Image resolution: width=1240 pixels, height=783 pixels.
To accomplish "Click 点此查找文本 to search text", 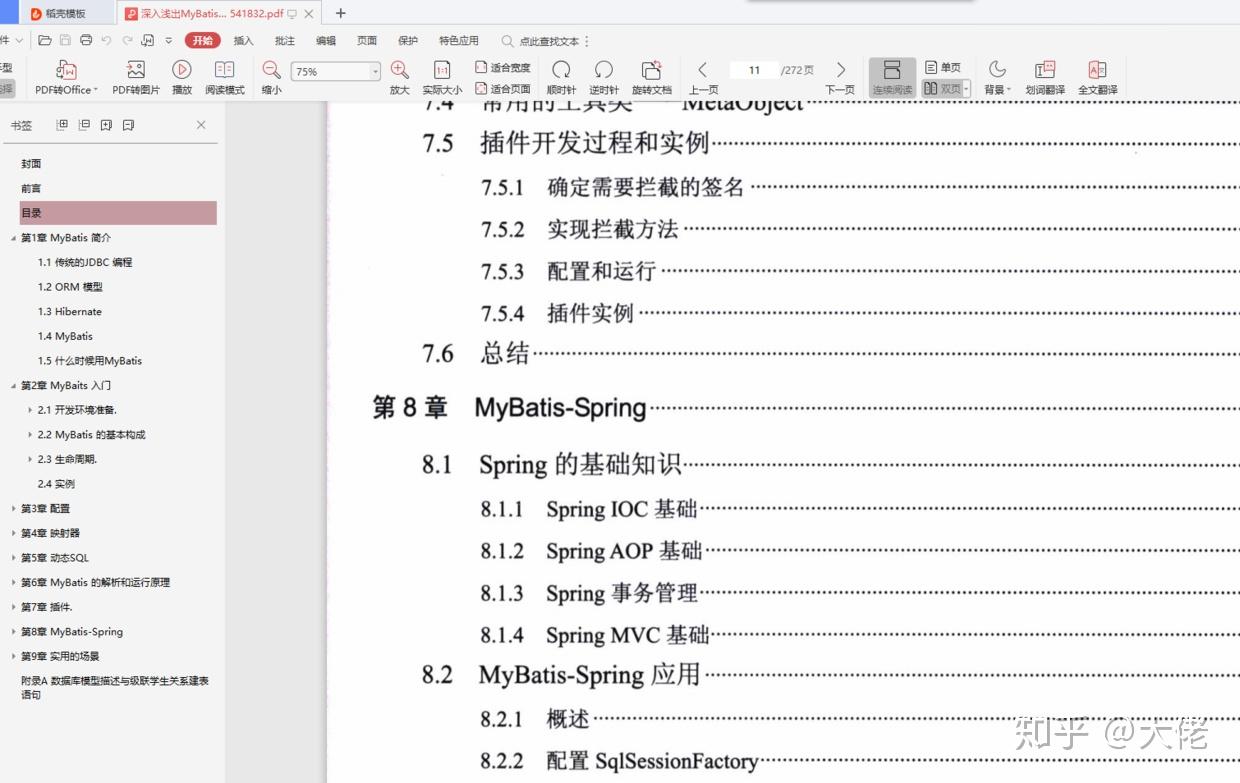I will (548, 40).
